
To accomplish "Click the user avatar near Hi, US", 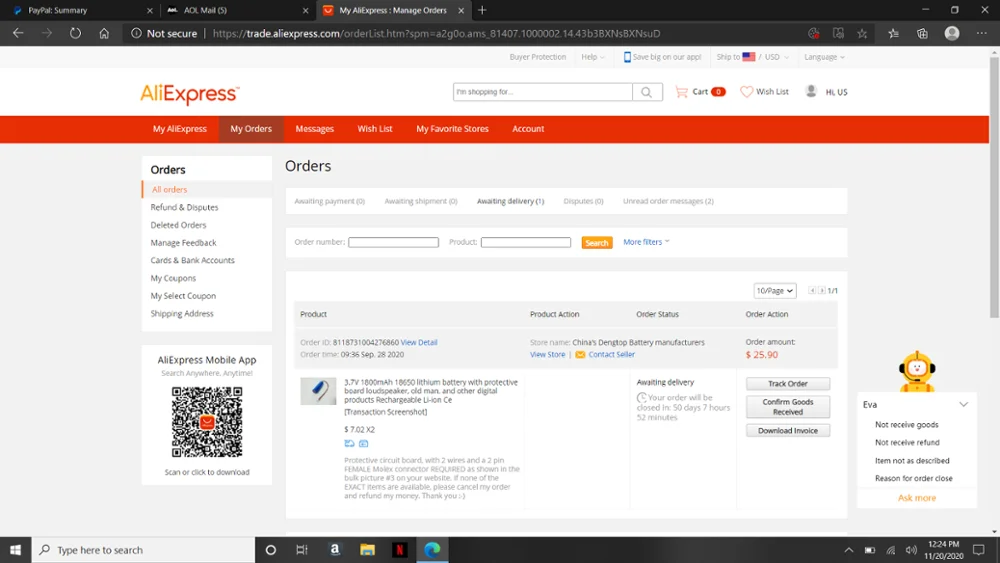I will pyautogui.click(x=811, y=91).
